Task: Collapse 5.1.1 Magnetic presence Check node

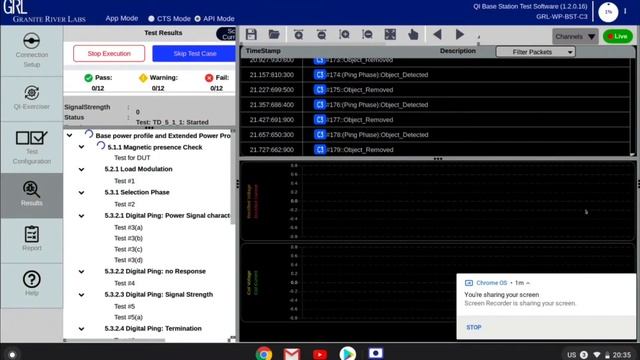Action: pyautogui.click(x=82, y=147)
